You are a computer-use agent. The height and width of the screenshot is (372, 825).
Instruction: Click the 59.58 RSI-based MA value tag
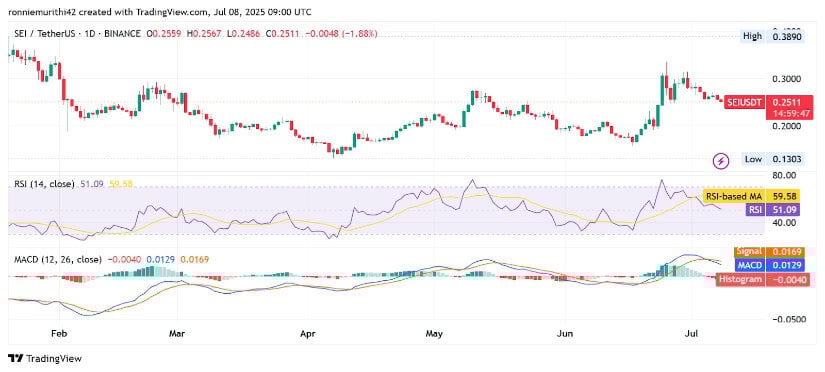[x=784, y=196]
